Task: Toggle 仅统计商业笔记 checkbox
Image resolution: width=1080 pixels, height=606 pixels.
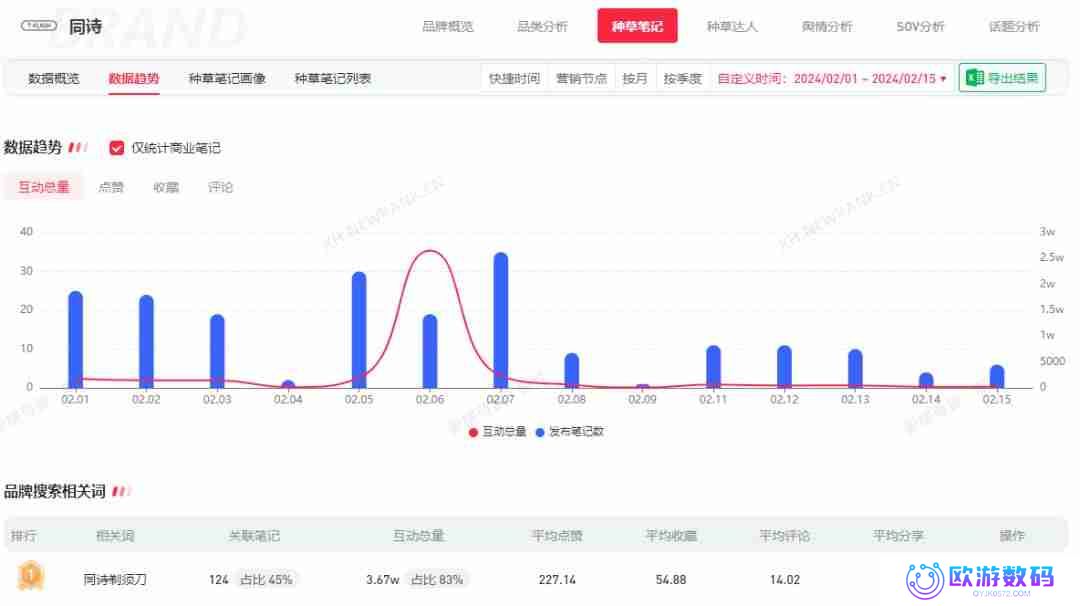Action: coord(116,148)
